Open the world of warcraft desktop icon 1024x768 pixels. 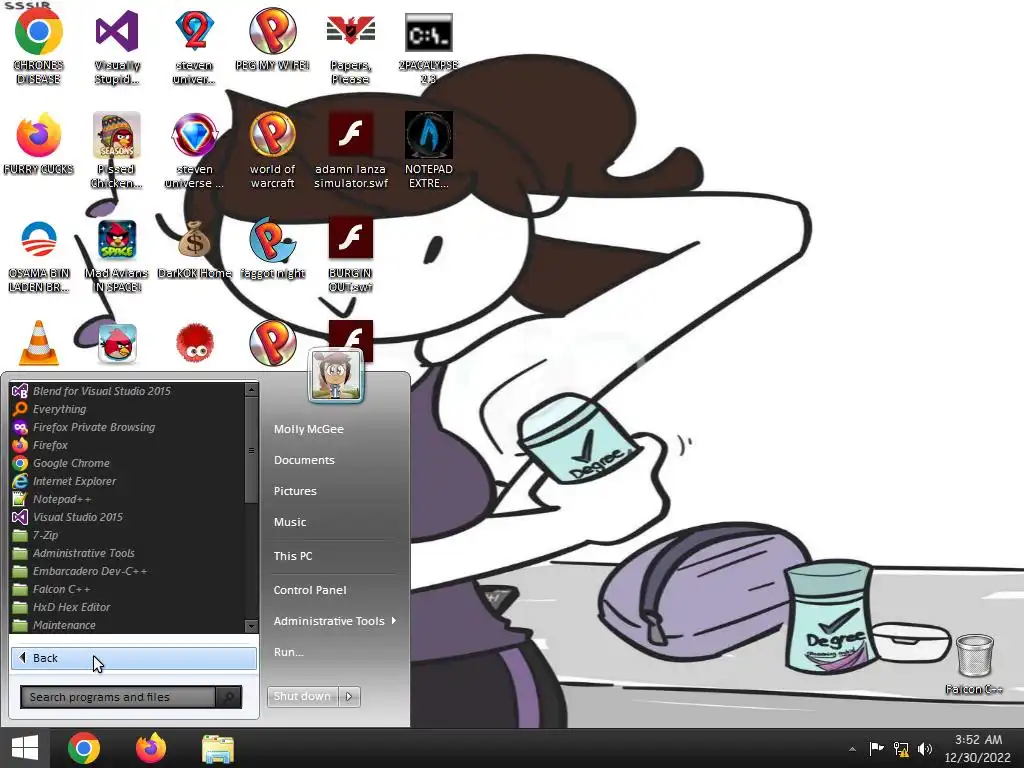click(272, 150)
